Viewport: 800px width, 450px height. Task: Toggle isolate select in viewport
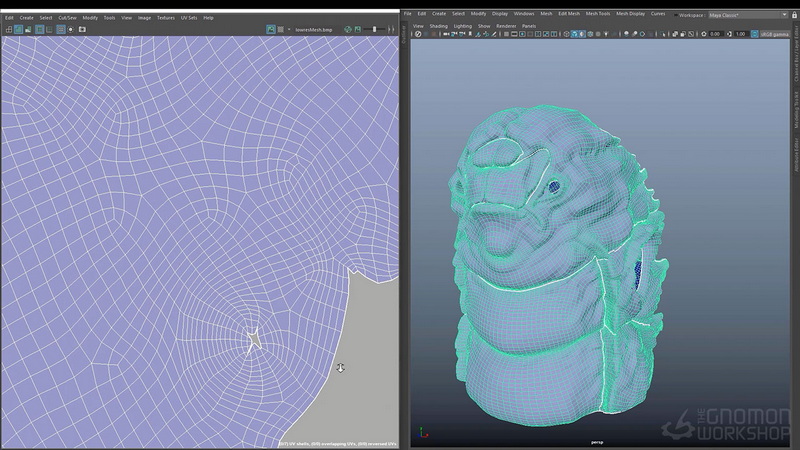click(663, 34)
